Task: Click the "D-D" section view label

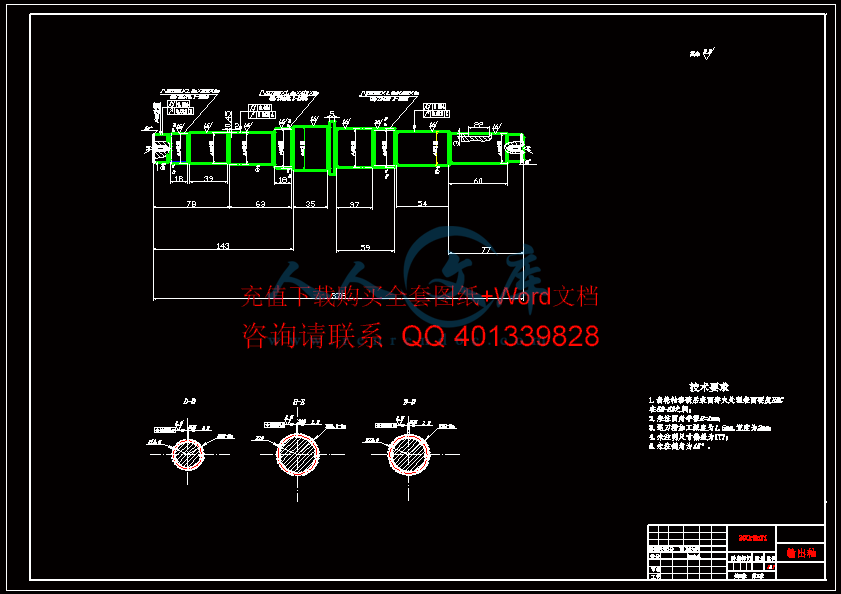Action: pos(189,401)
